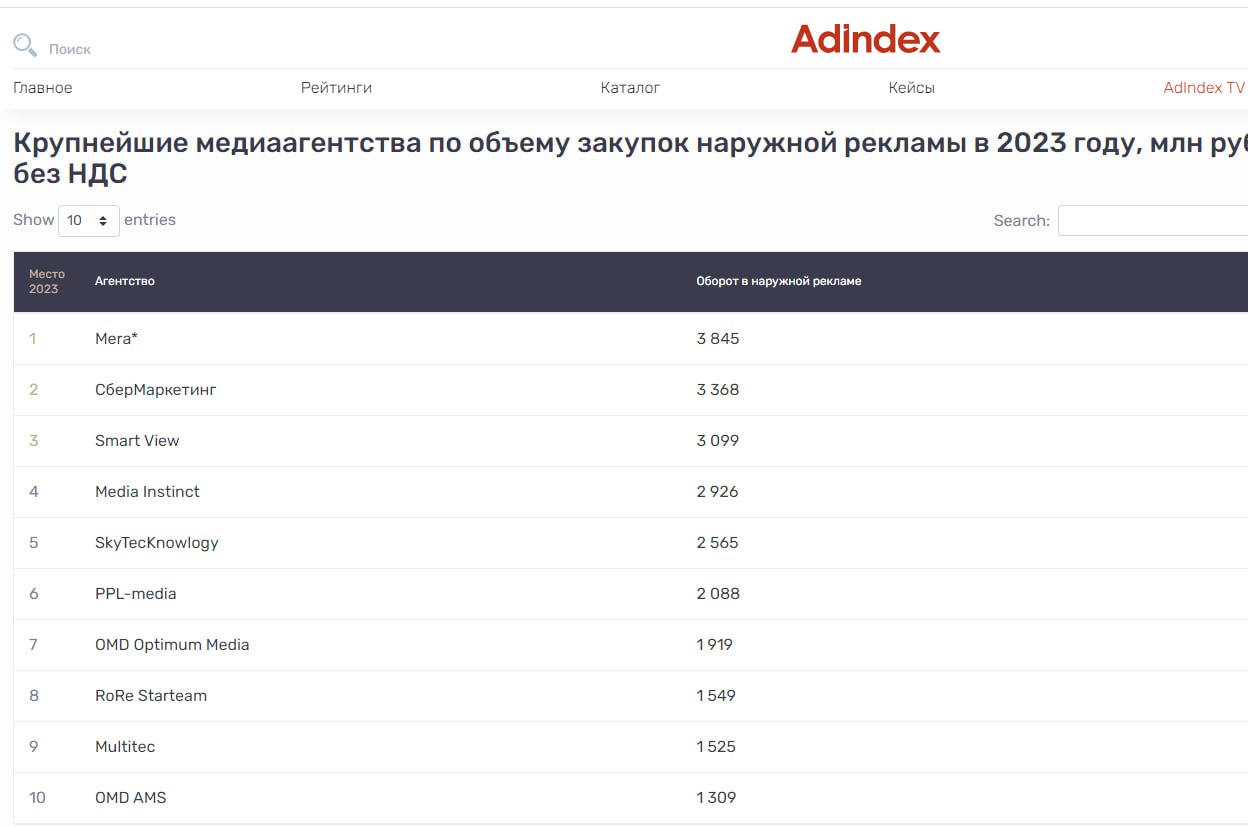Click rank number 1 beside Mera*
Screen dimensions: 1248x828
[x=32, y=339]
